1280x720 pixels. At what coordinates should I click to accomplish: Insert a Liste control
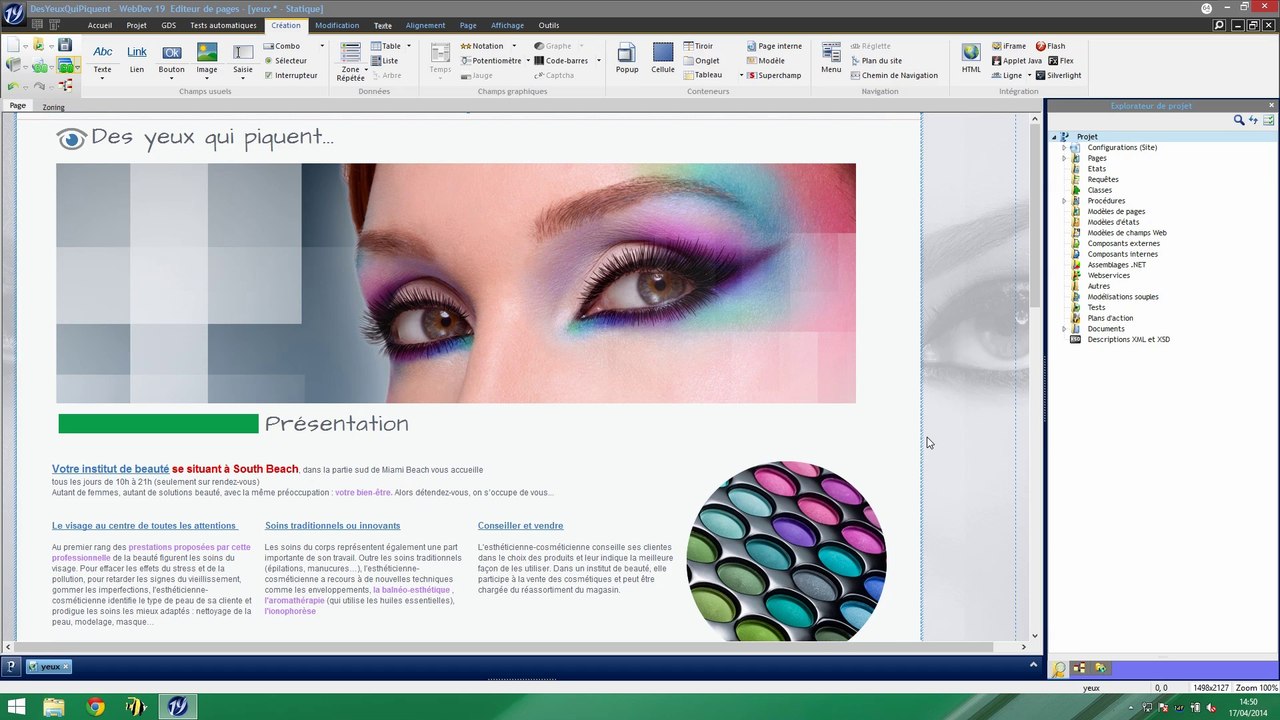[x=384, y=61]
